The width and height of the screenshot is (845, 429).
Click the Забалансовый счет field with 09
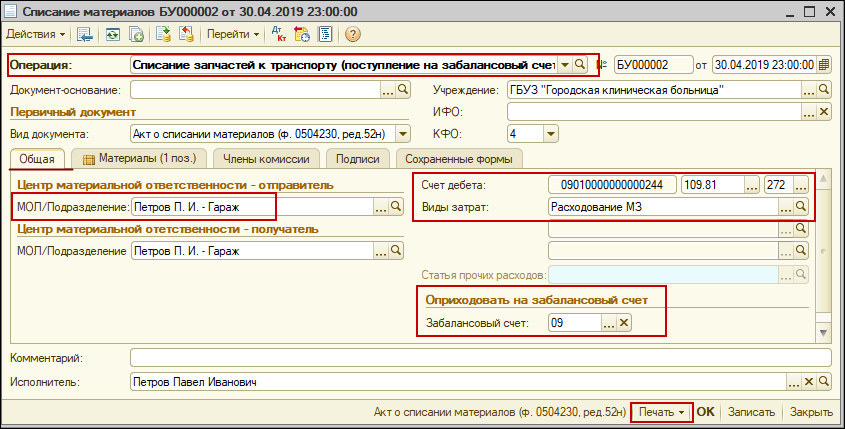pos(574,323)
